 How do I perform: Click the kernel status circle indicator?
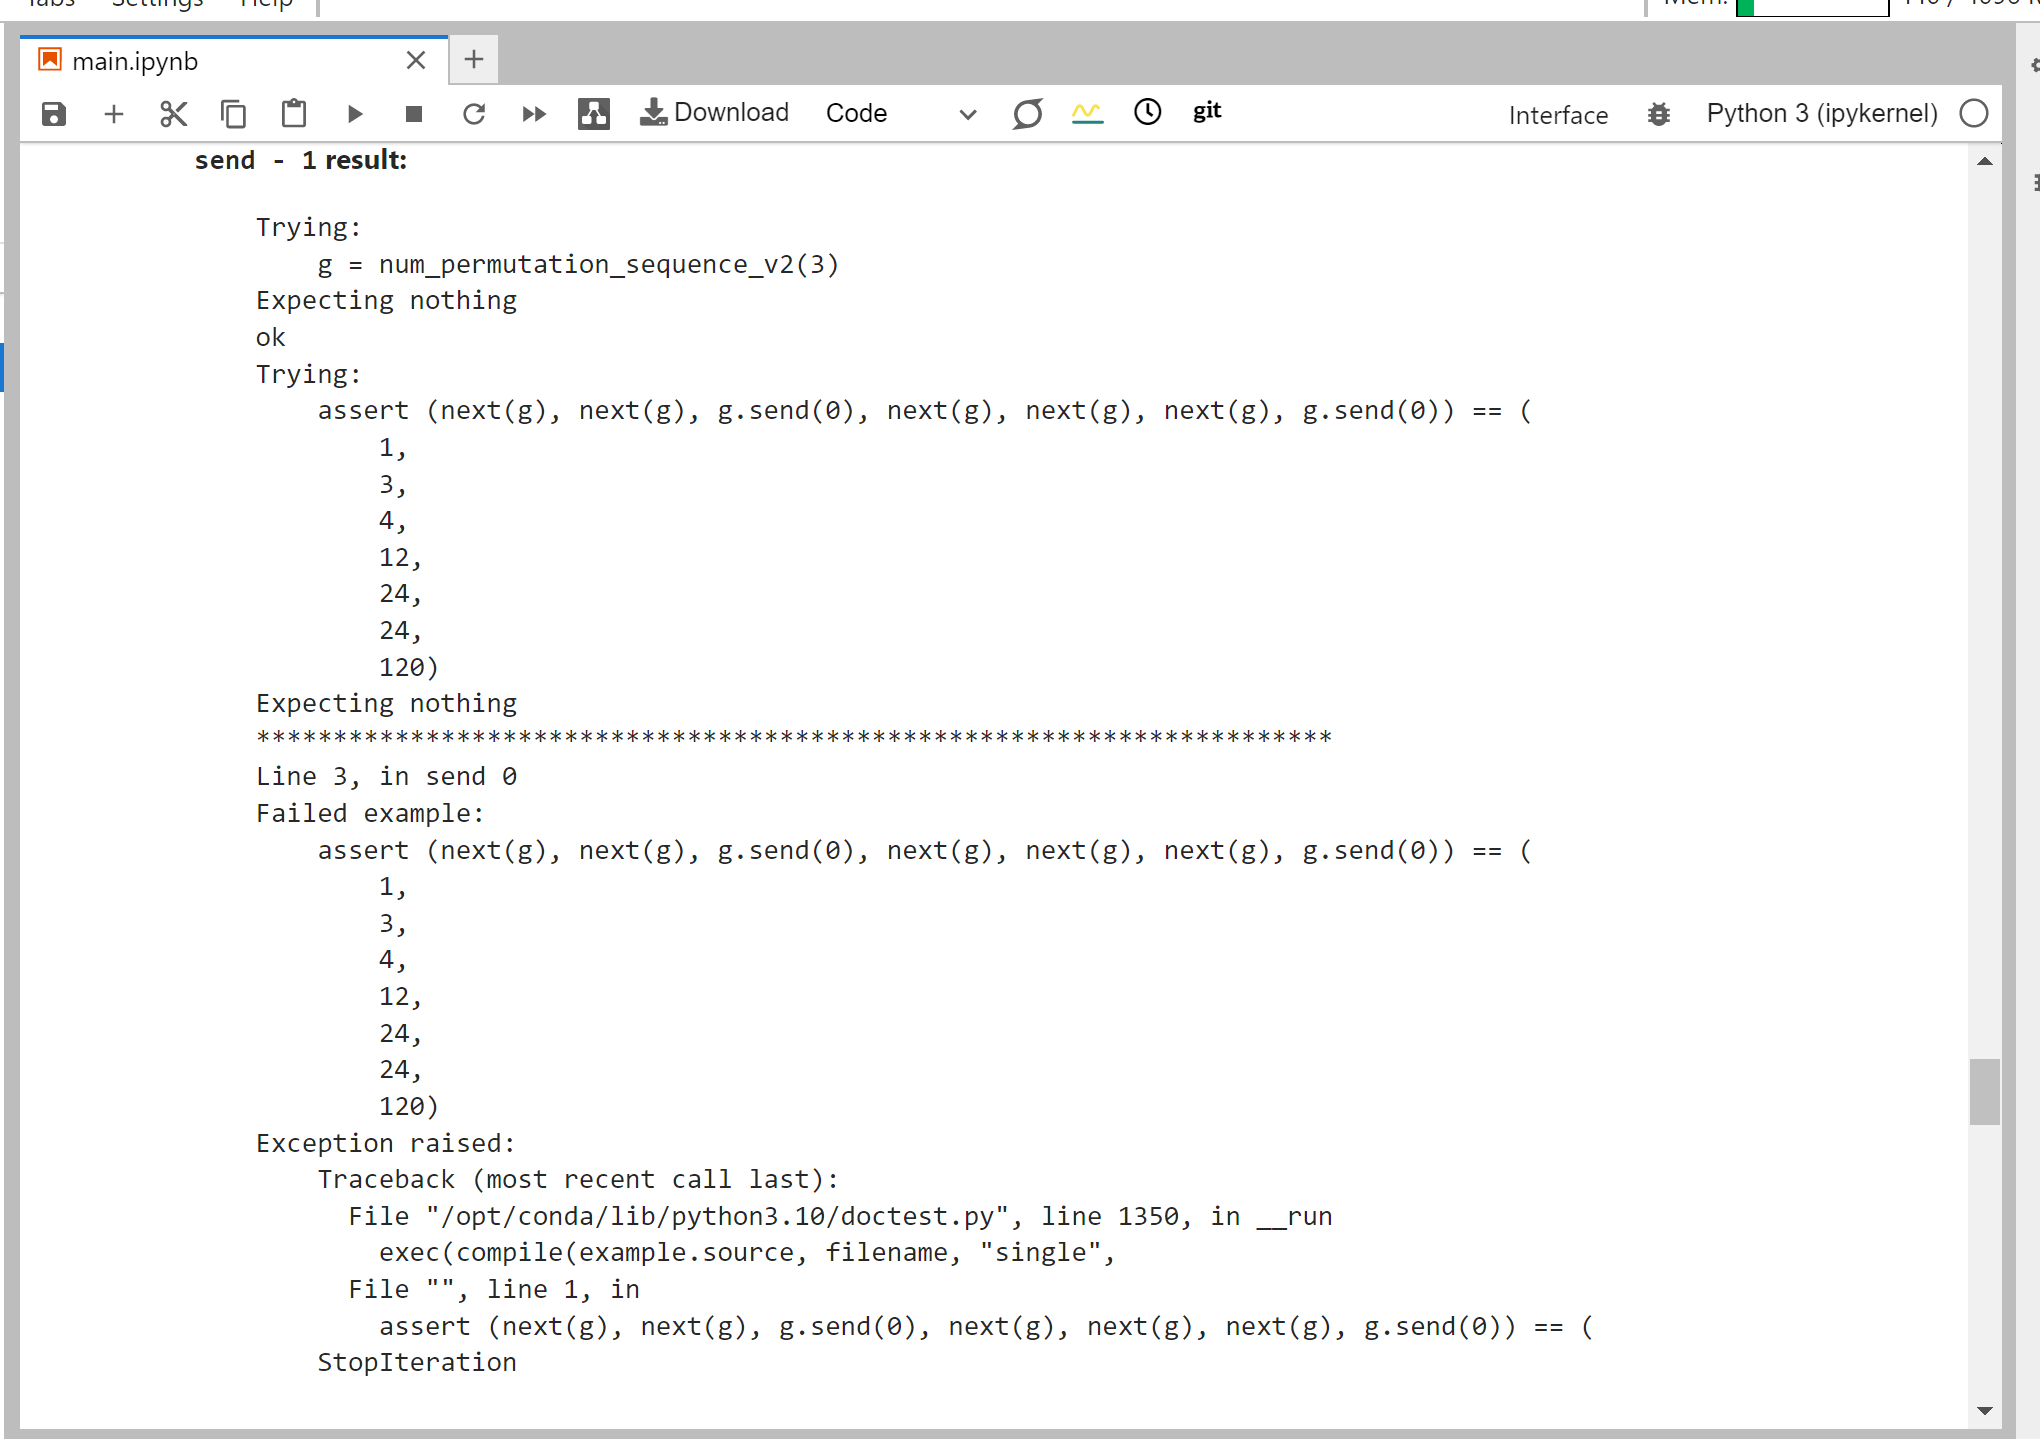pyautogui.click(x=1973, y=114)
